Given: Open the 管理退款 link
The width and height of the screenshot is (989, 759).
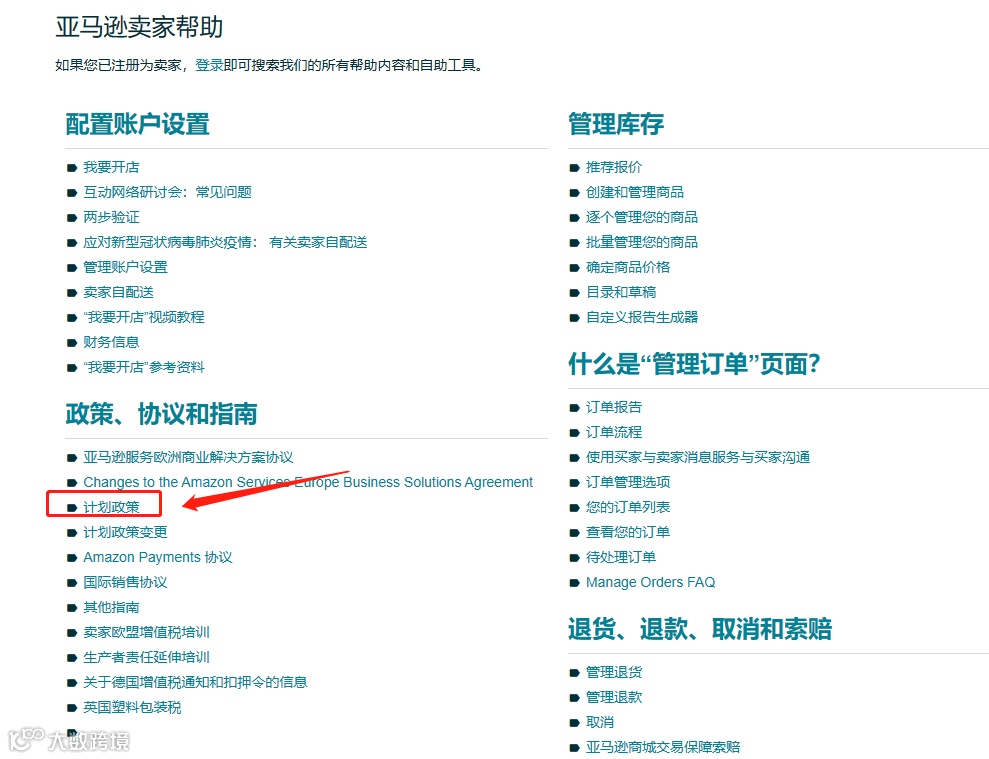Looking at the screenshot, I should point(614,697).
